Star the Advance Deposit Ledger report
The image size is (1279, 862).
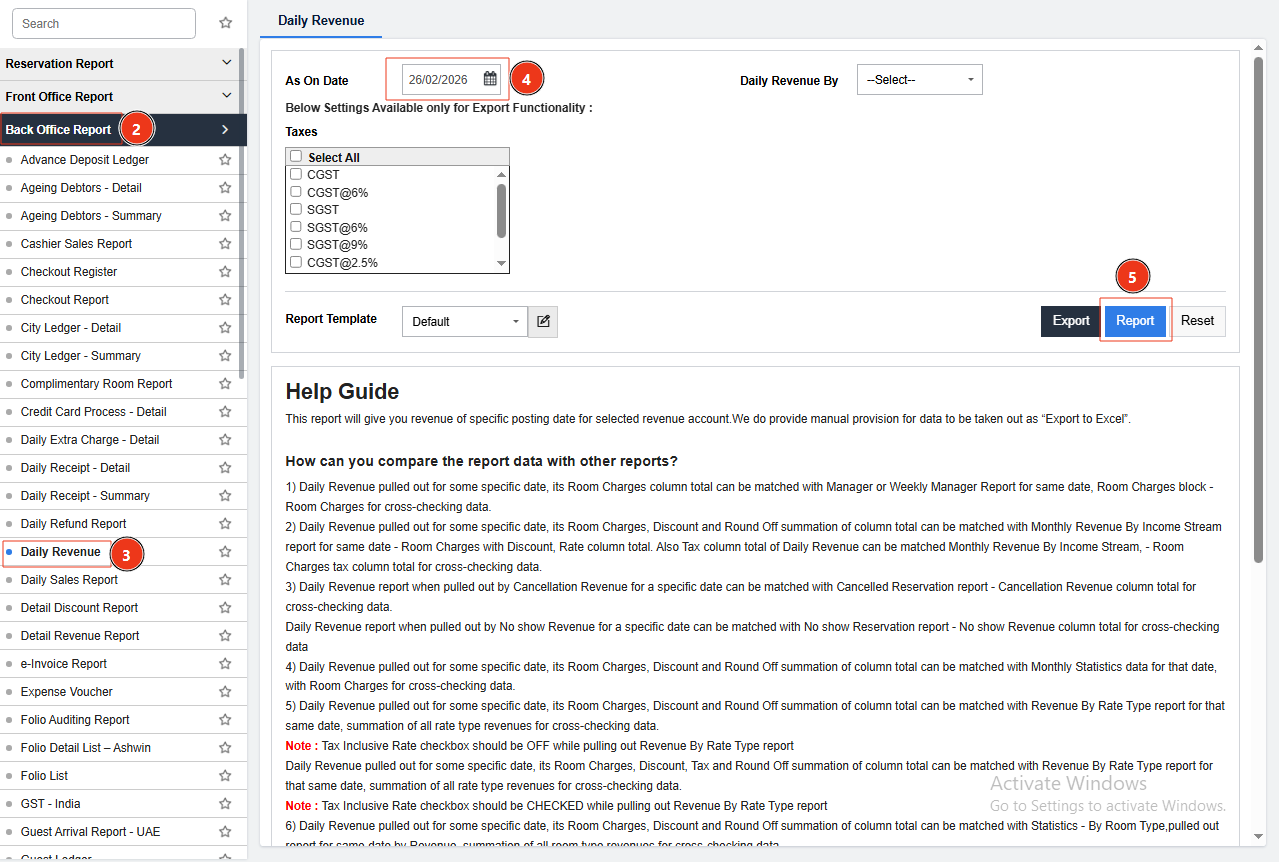point(225,160)
